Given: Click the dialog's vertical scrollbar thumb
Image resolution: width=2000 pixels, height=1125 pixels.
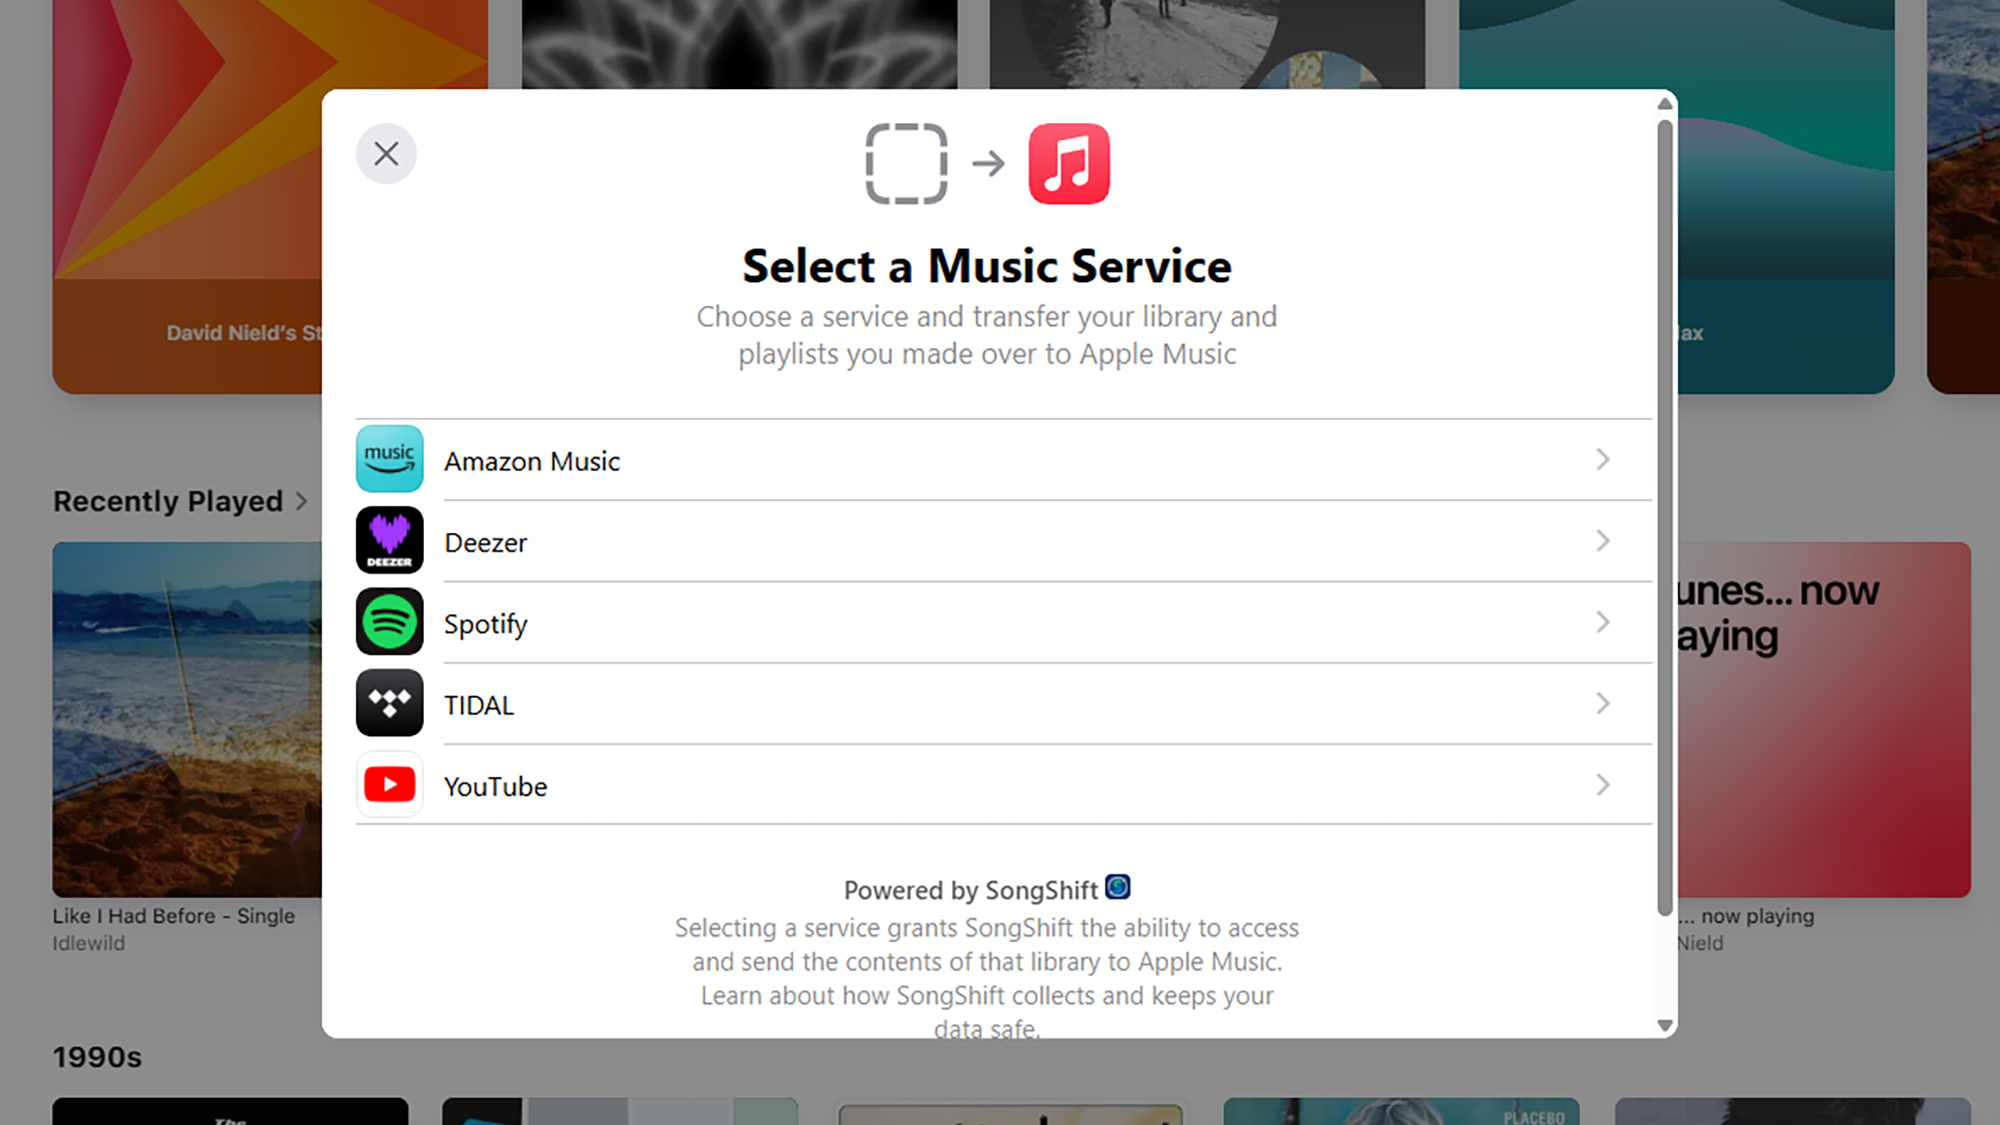Looking at the screenshot, I should click(1664, 518).
